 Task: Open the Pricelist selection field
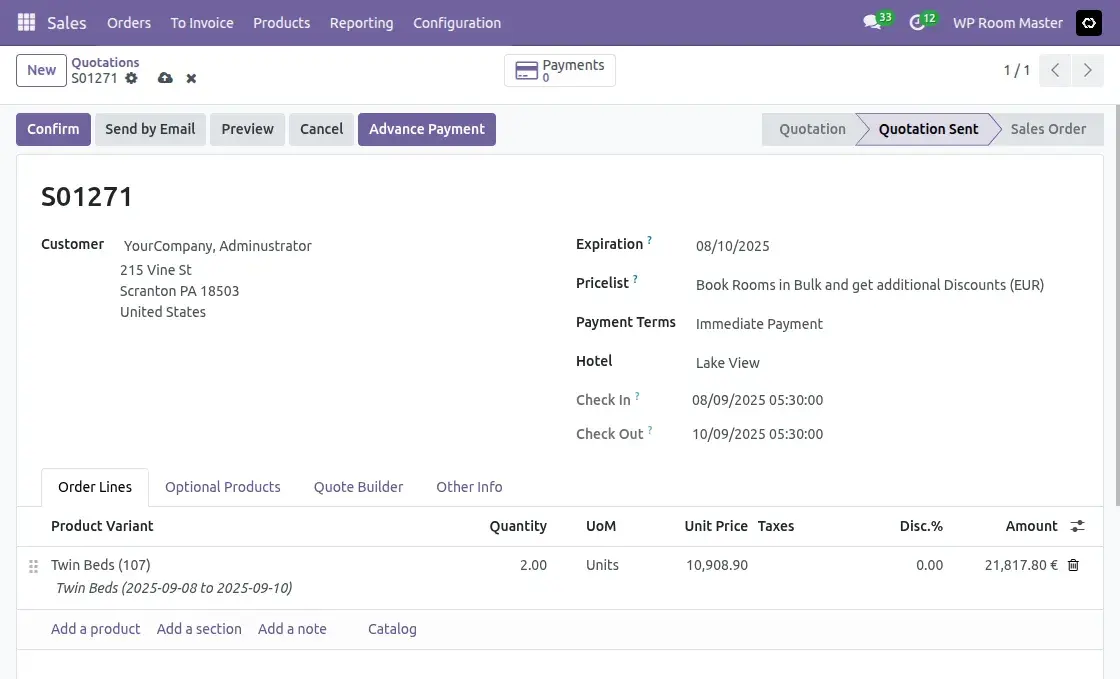click(x=870, y=284)
